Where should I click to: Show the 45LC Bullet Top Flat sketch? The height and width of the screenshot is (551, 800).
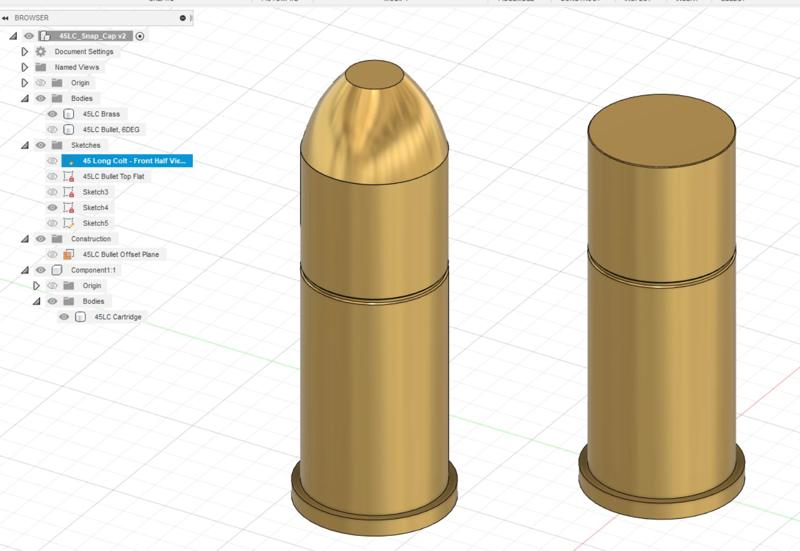pyautogui.click(x=52, y=177)
